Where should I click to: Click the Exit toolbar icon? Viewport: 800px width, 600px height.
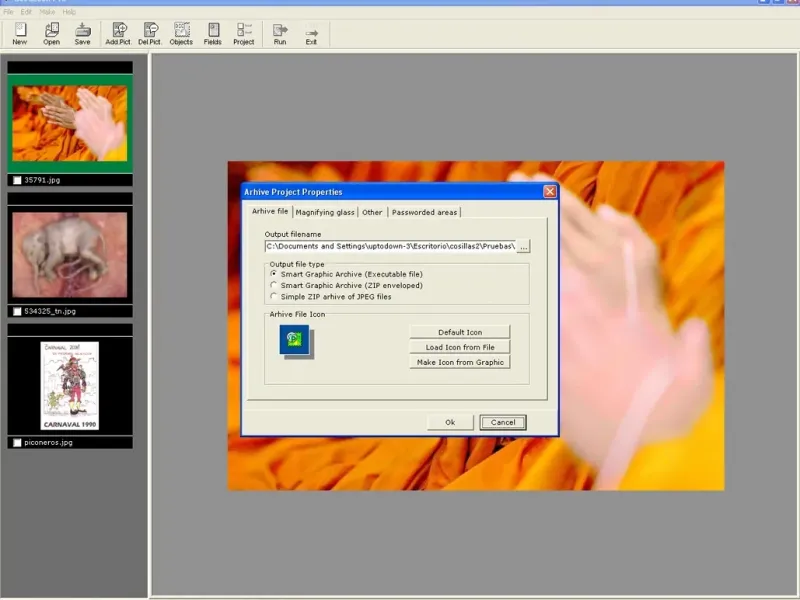[311, 34]
